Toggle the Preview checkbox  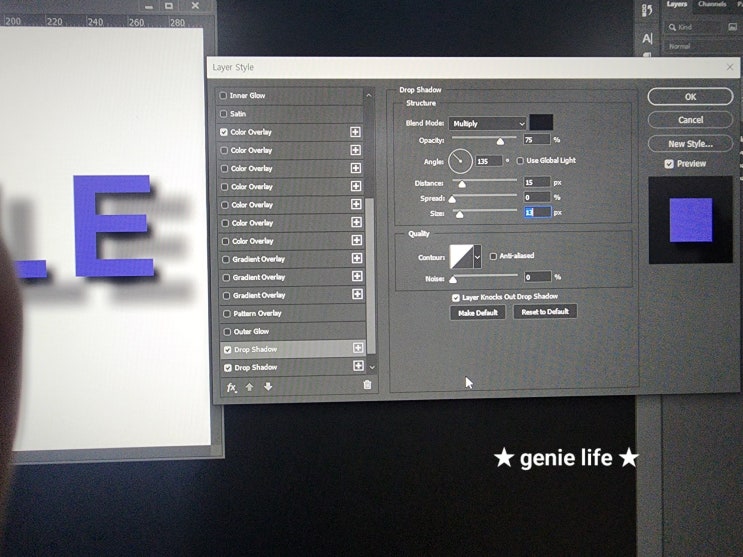pyautogui.click(x=669, y=164)
